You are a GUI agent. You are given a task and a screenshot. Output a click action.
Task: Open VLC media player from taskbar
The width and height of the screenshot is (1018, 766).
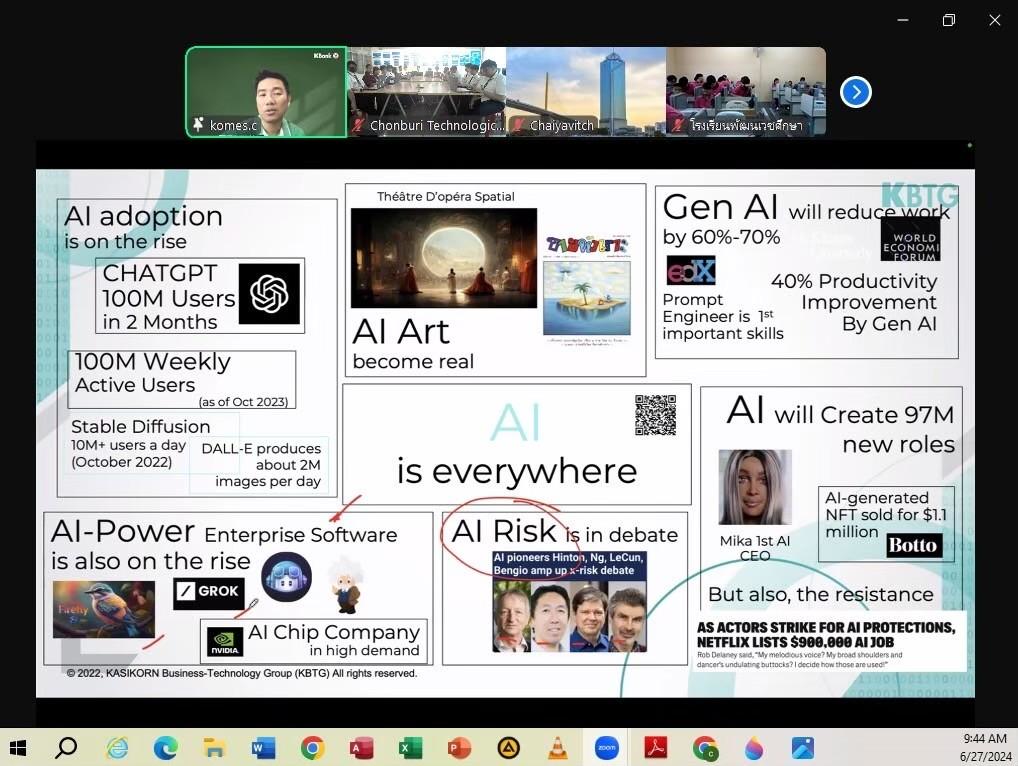click(557, 747)
